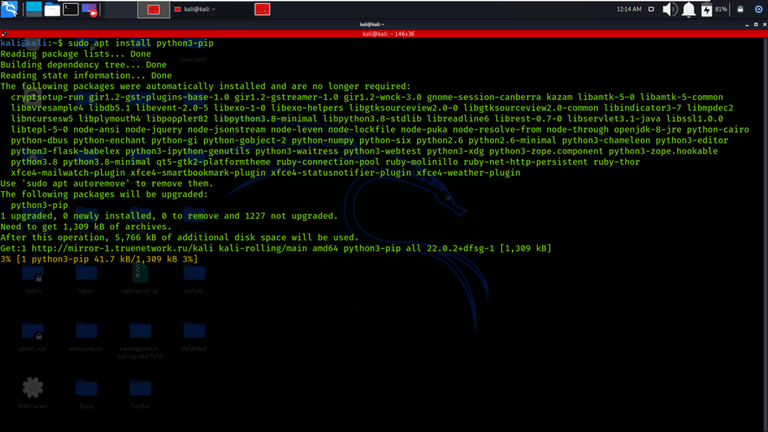Select the highlighted red terminal taskbar button
The width and height of the screenshot is (768, 432).
tap(153, 9)
